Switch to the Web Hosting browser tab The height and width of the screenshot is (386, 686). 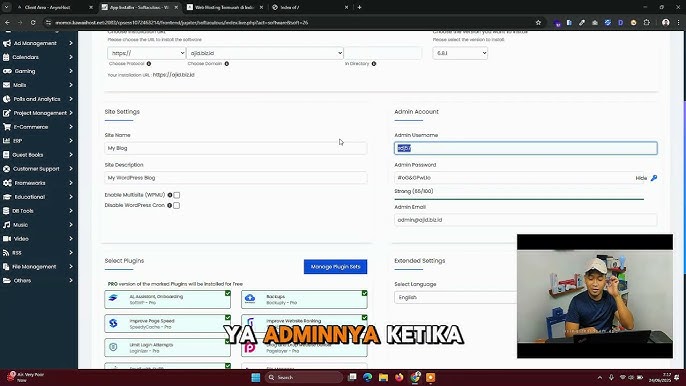click(x=224, y=7)
